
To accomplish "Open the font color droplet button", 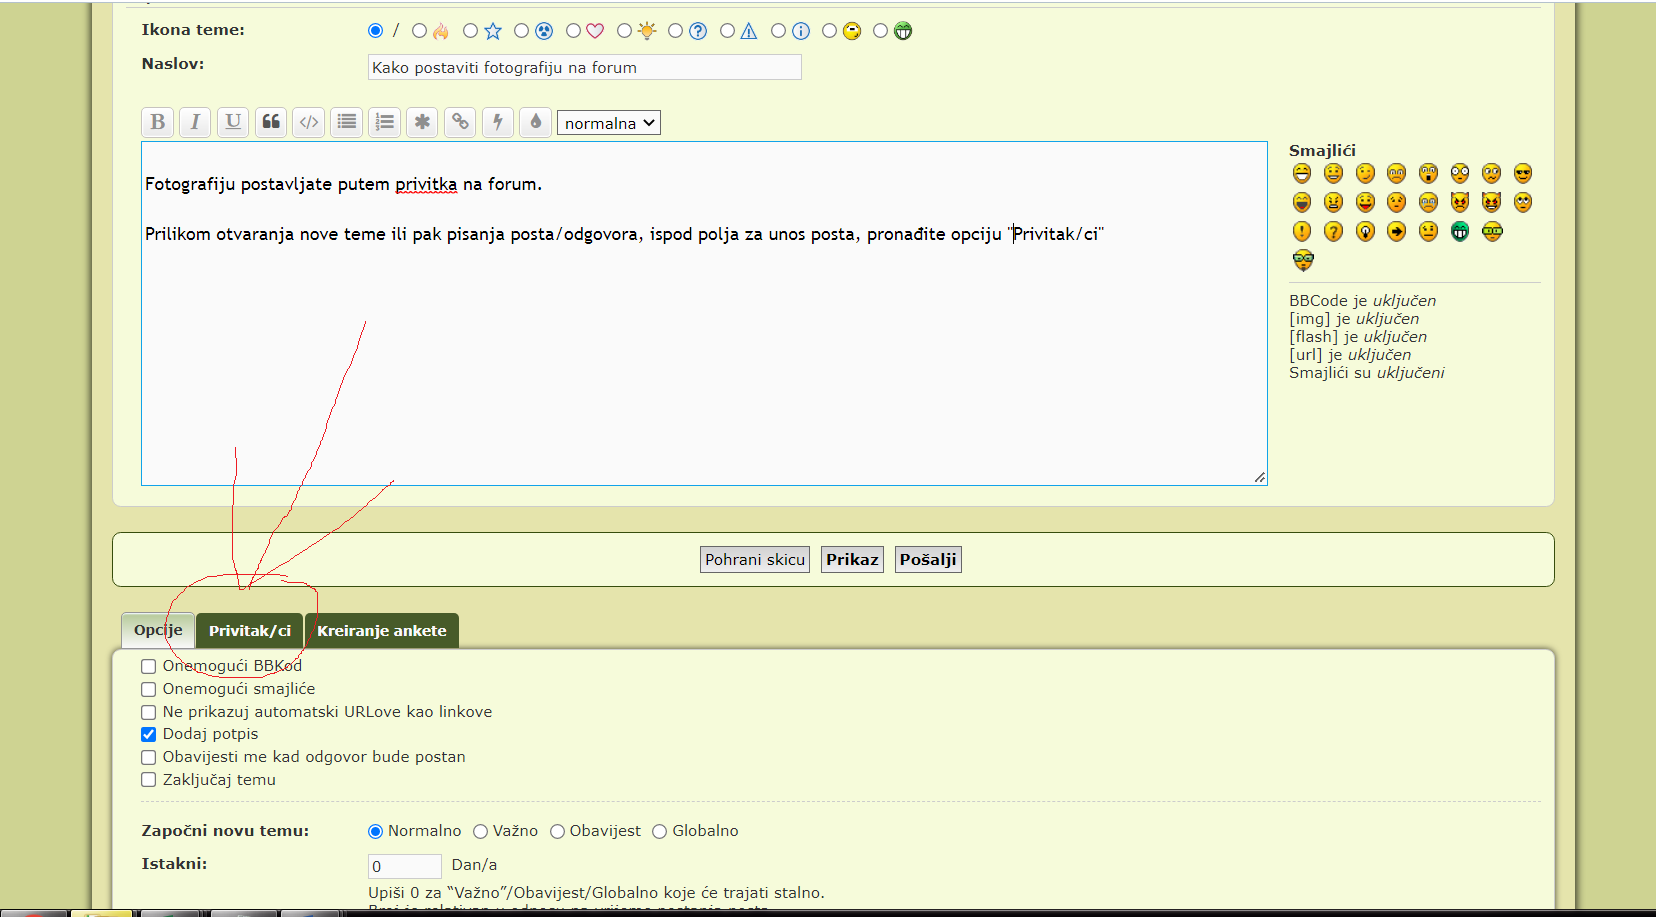I will pos(536,122).
